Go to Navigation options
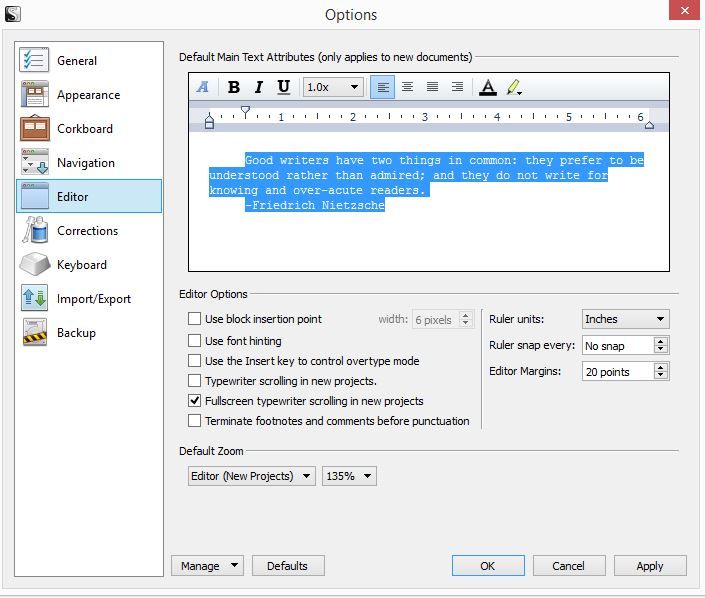The image size is (705, 598). click(x=89, y=162)
